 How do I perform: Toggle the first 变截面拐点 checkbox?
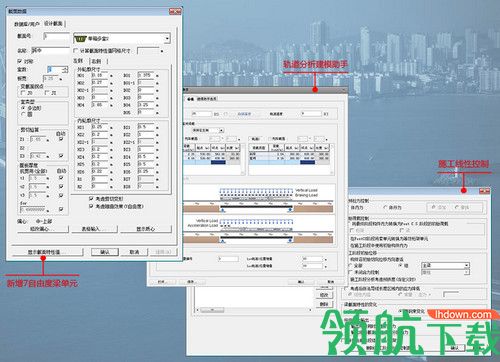click(x=23, y=93)
